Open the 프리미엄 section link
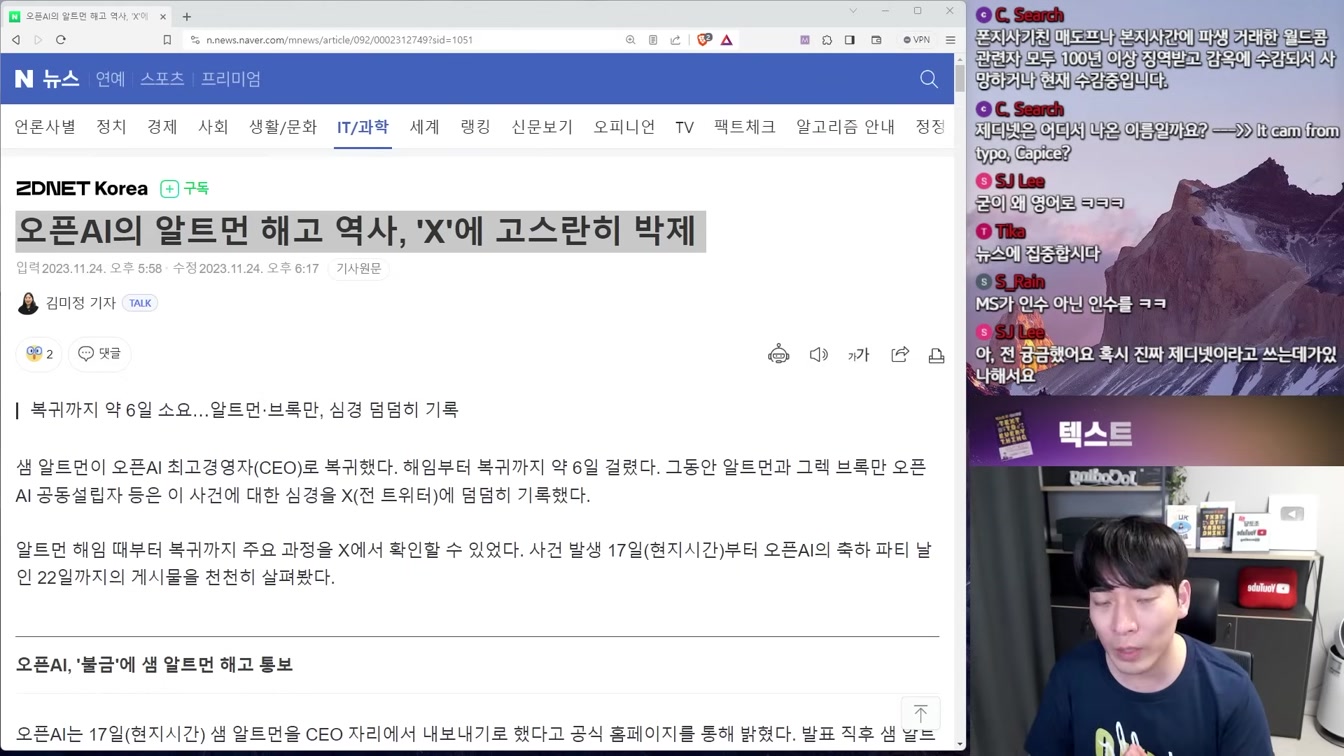 click(231, 79)
